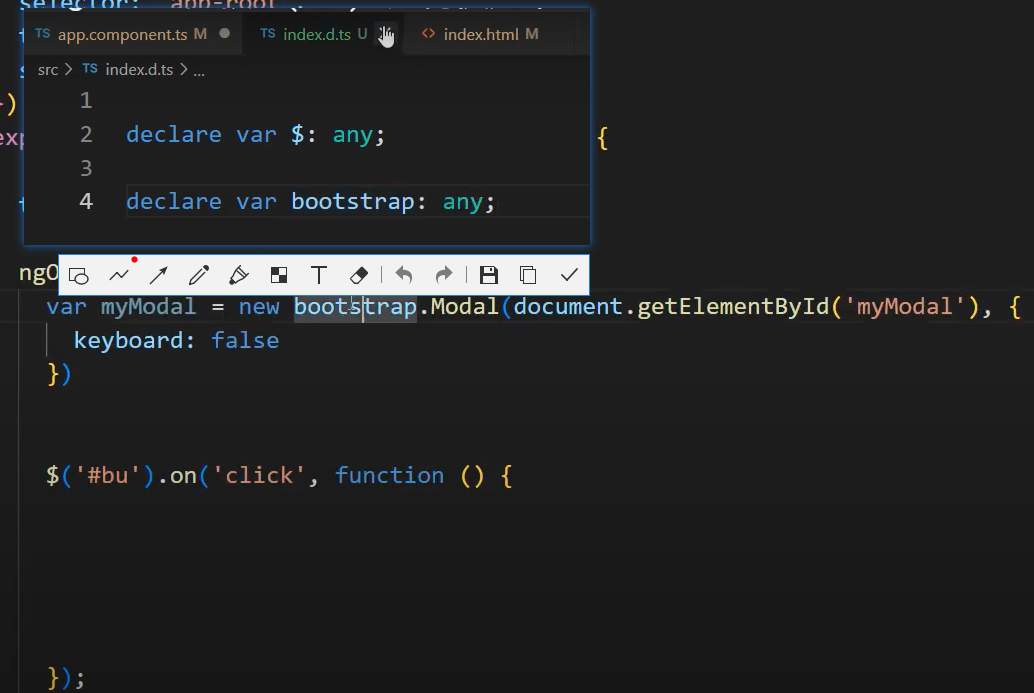The image size is (1034, 693).
Task: Click the src breadcrumb folder
Action: [x=48, y=69]
